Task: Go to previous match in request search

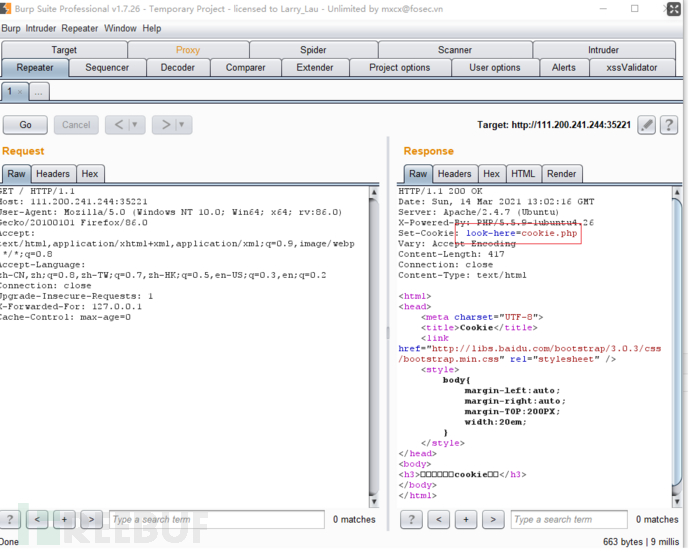Action: (37, 519)
